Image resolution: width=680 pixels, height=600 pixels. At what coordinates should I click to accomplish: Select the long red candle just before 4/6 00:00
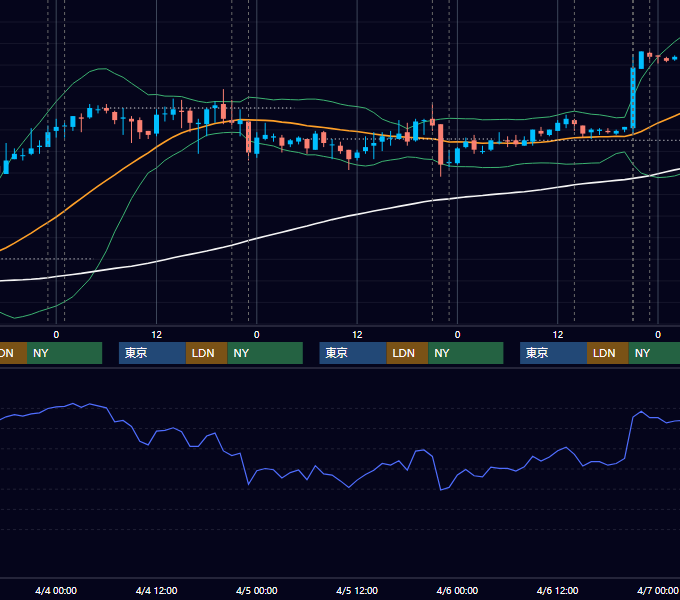tap(441, 144)
